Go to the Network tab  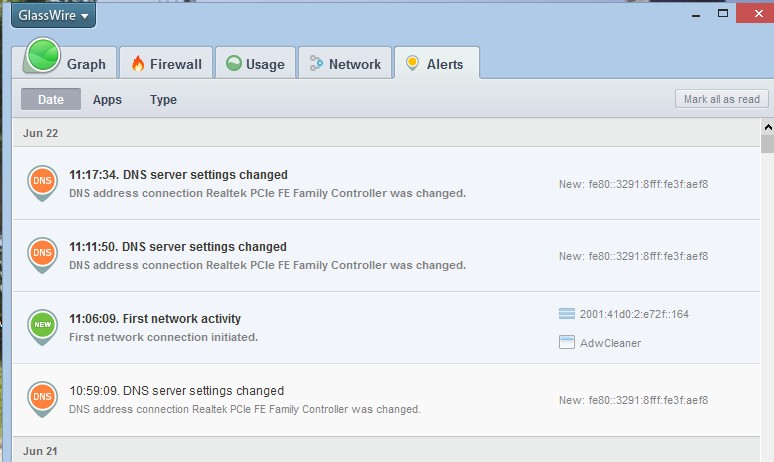tap(345, 64)
